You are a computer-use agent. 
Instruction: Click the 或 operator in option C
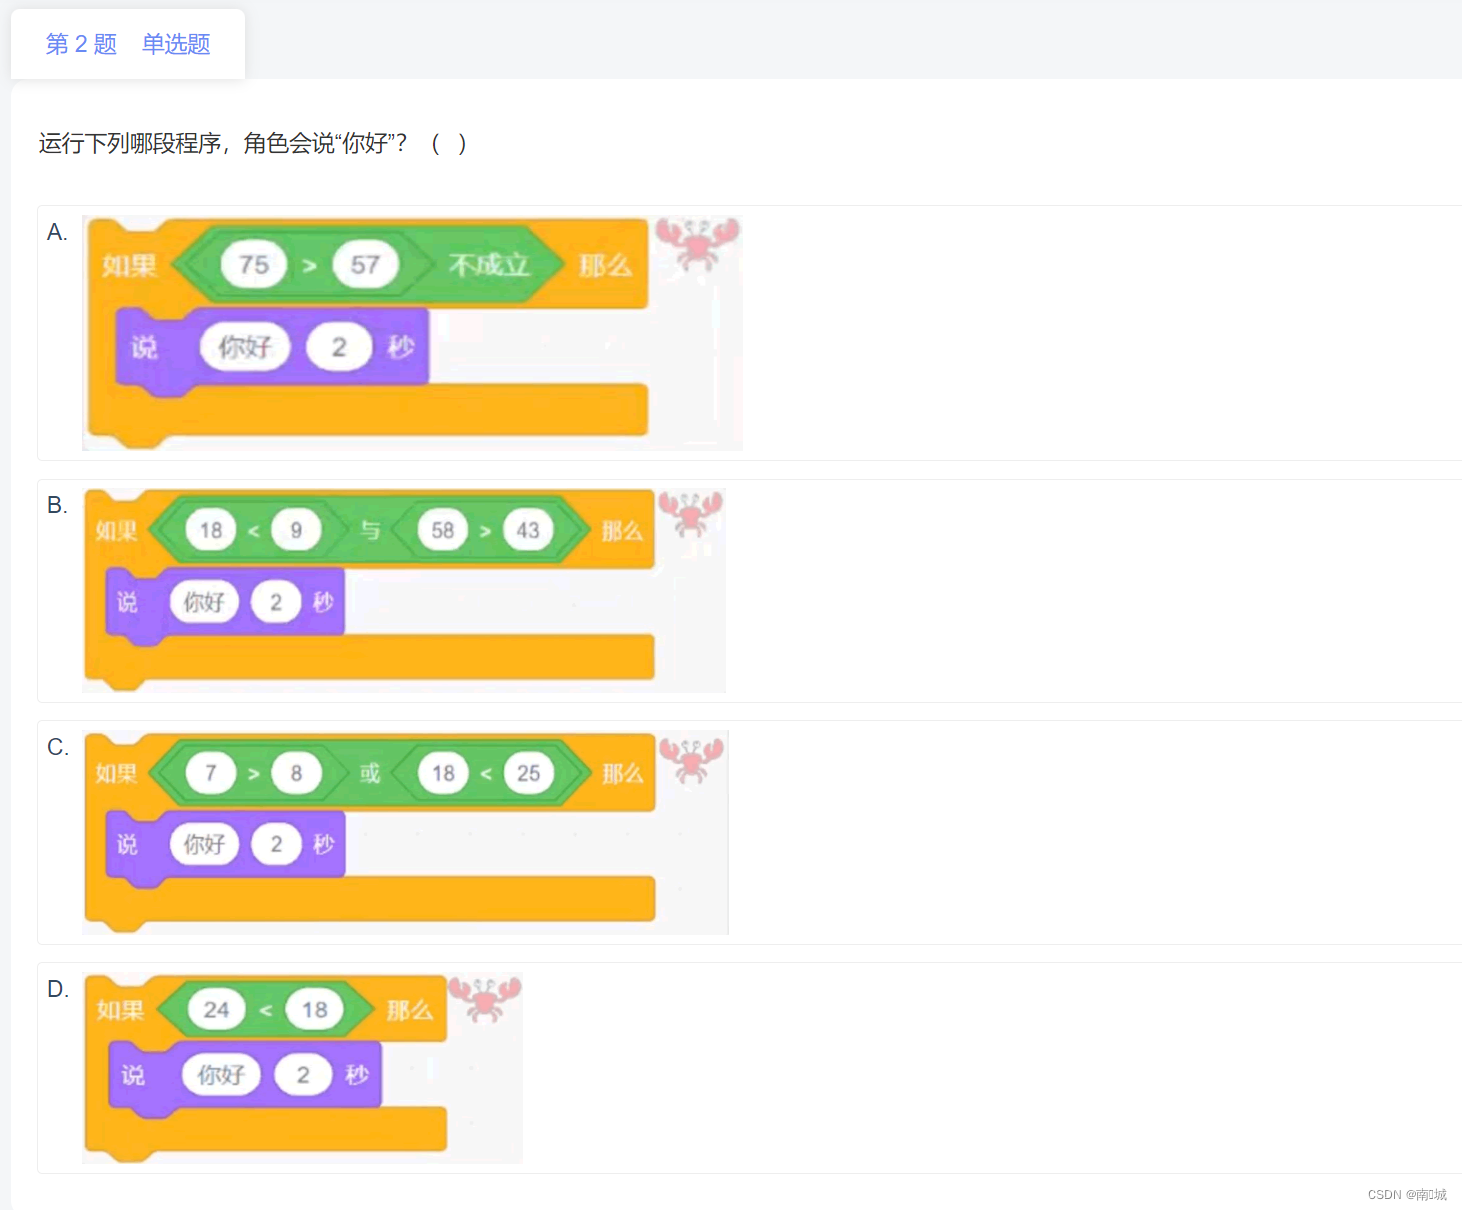[x=370, y=773]
